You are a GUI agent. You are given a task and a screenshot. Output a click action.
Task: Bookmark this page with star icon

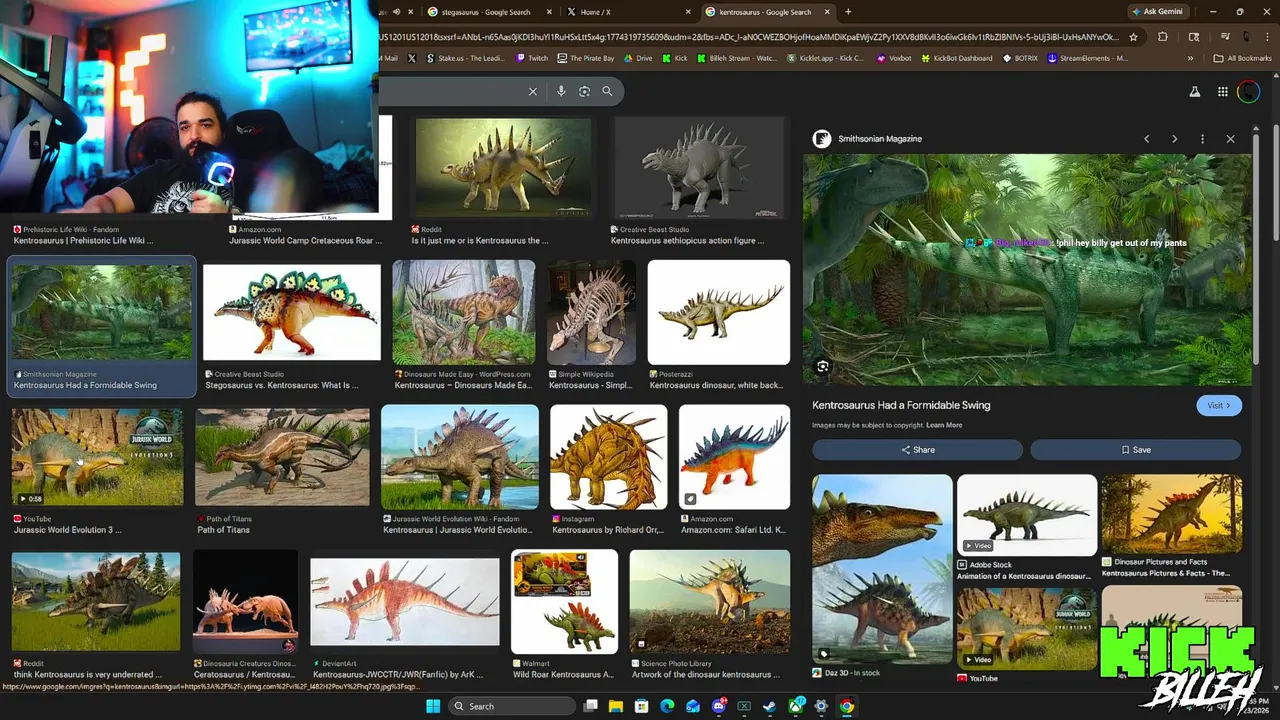pos(1133,37)
